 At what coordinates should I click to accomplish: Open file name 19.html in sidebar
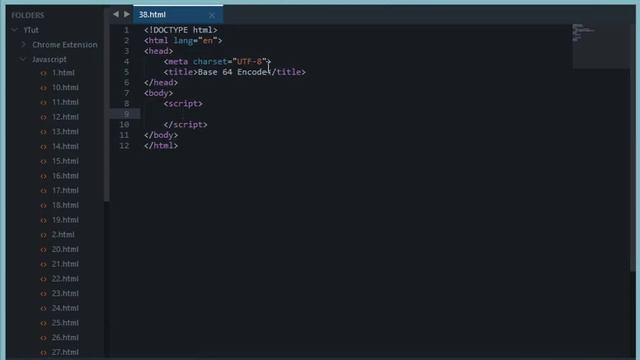pyautogui.click(x=65, y=220)
